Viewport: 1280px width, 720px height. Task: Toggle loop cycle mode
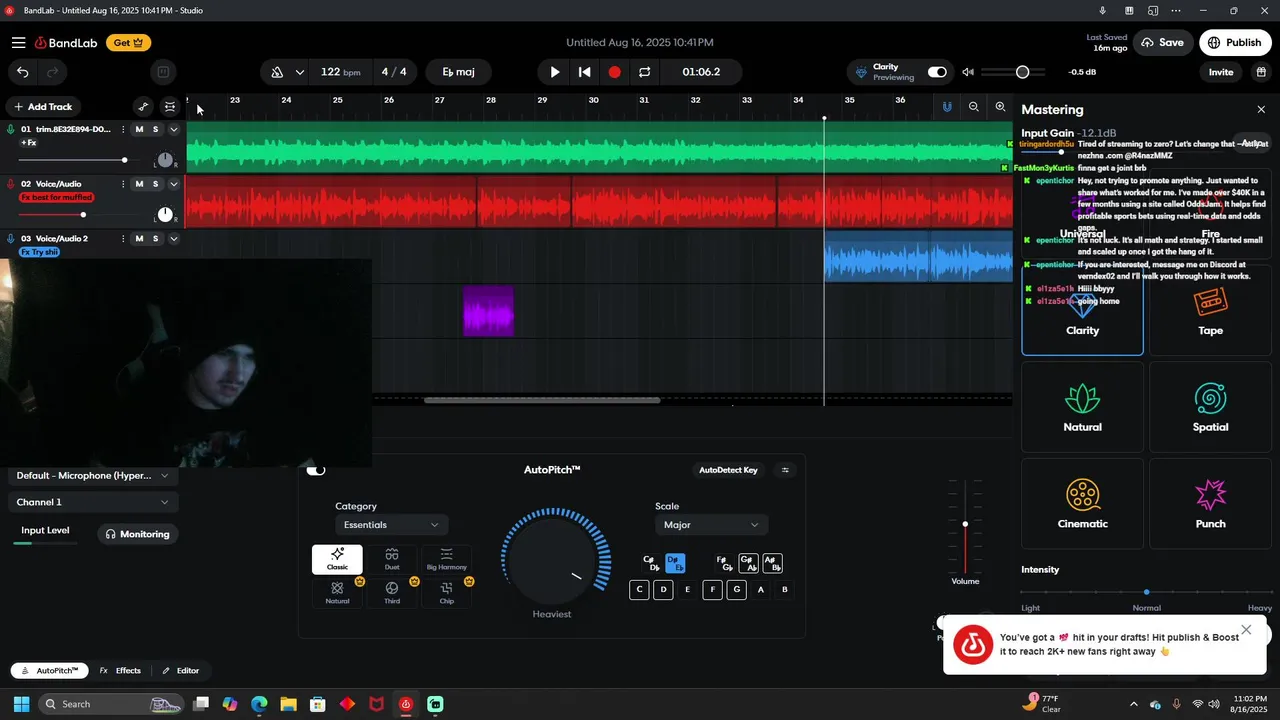coord(645,72)
